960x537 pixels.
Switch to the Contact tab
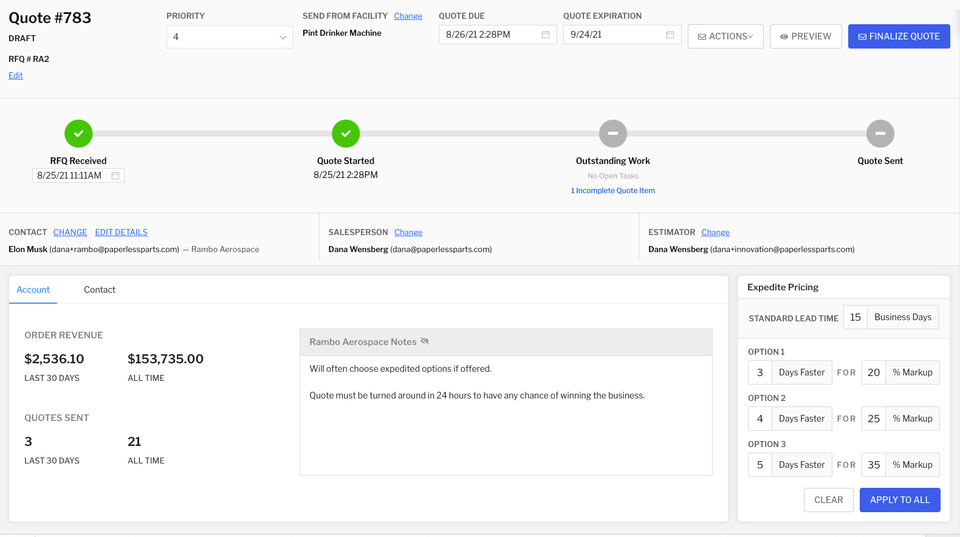tap(99, 290)
